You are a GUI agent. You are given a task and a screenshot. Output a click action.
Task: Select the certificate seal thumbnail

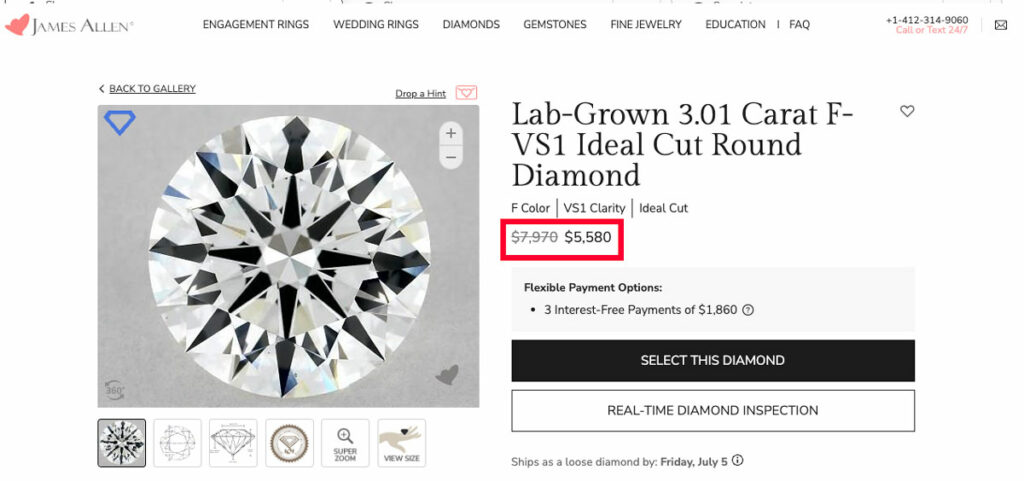tap(289, 443)
